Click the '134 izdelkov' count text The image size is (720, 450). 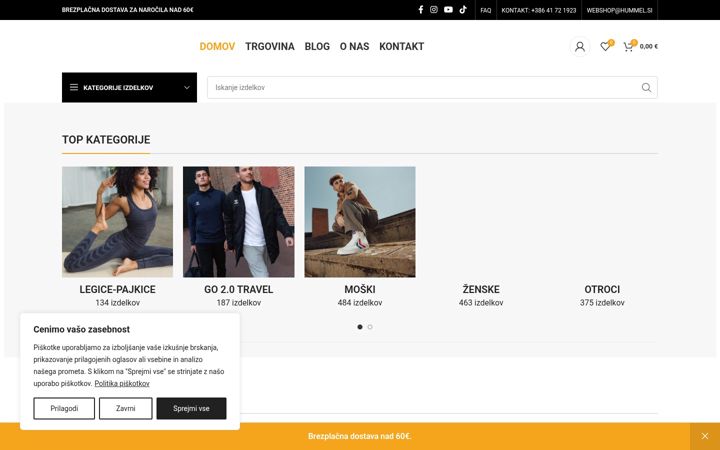[x=118, y=303]
